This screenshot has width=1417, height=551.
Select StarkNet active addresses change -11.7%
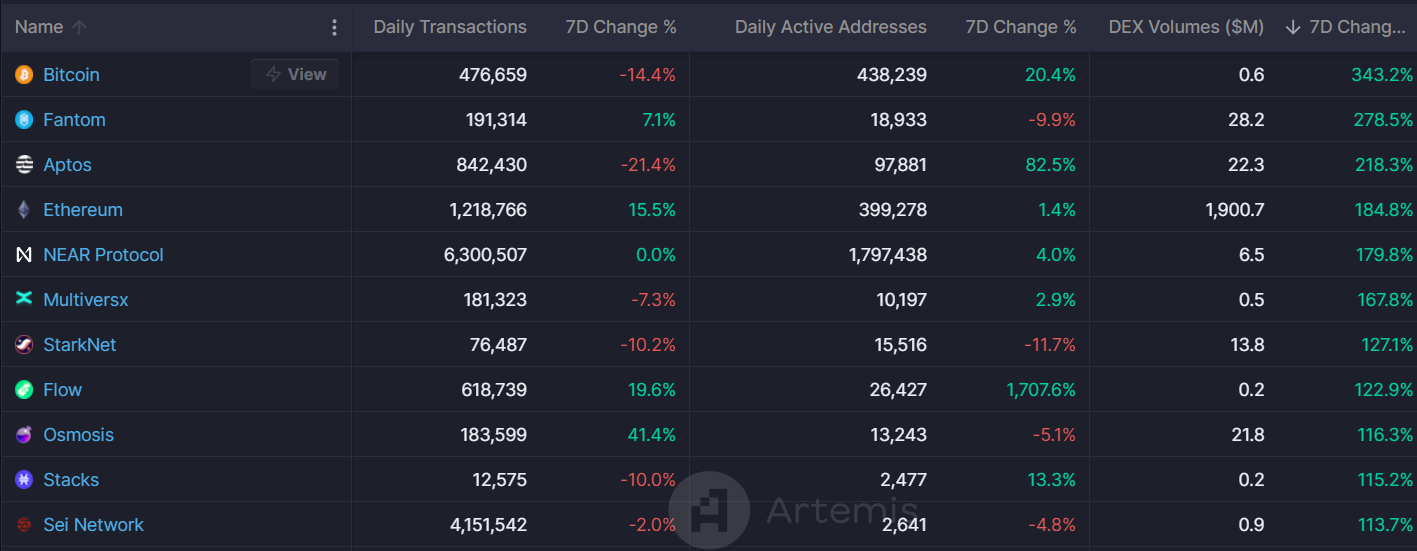1050,345
